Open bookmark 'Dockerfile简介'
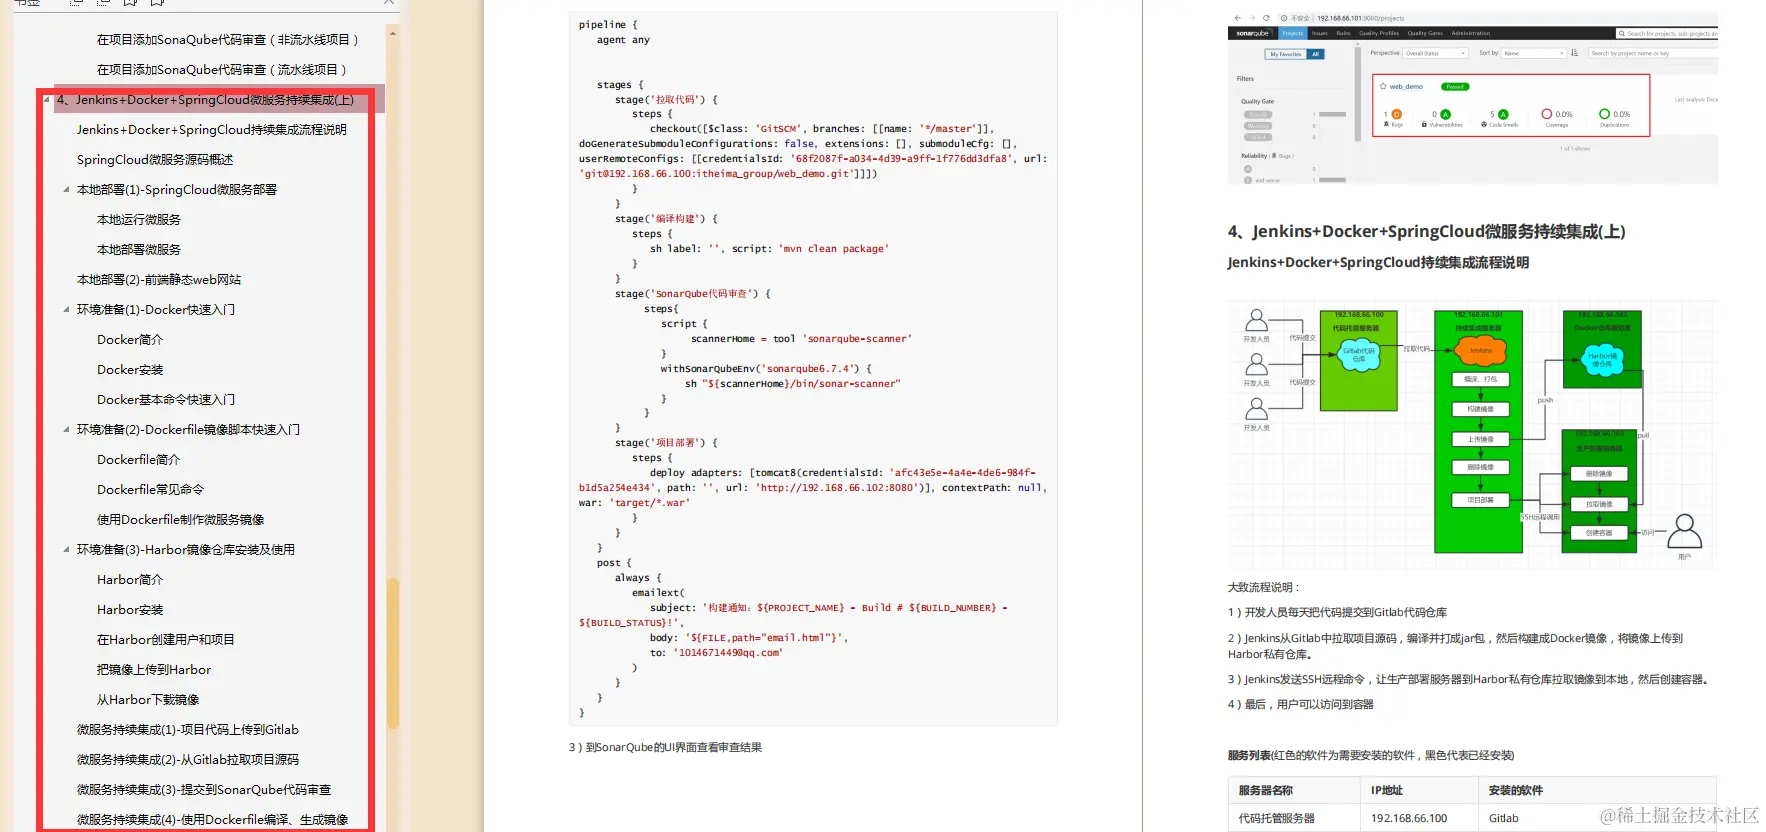The image size is (1766, 832). click(x=139, y=460)
